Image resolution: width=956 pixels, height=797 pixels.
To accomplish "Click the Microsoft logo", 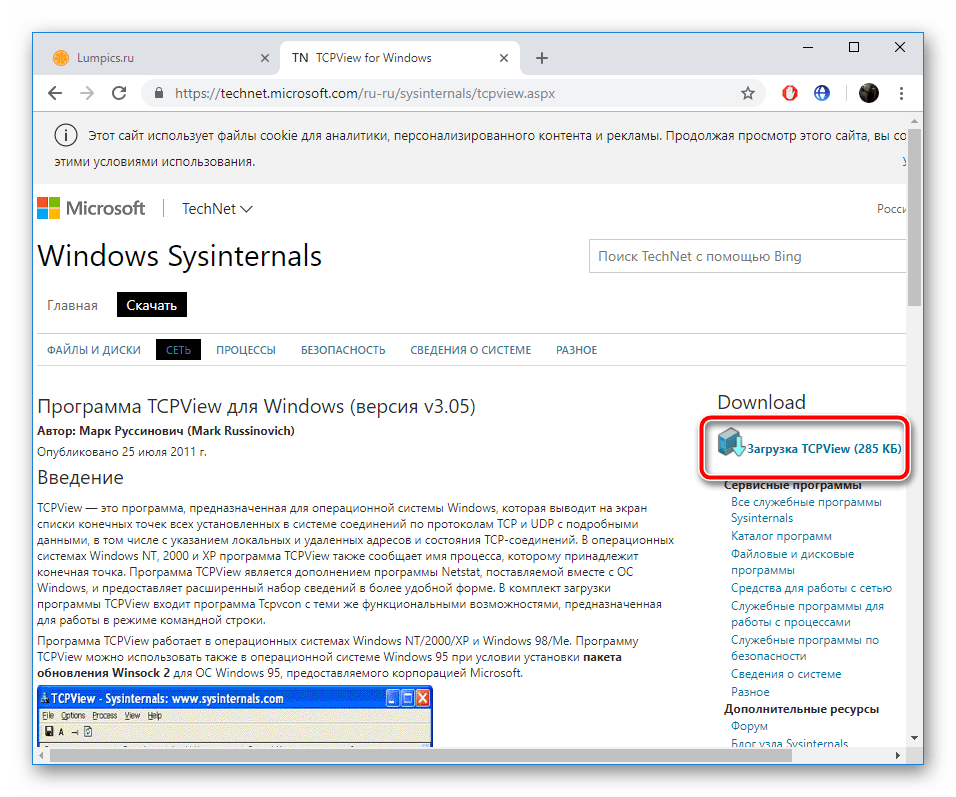I will 91,208.
